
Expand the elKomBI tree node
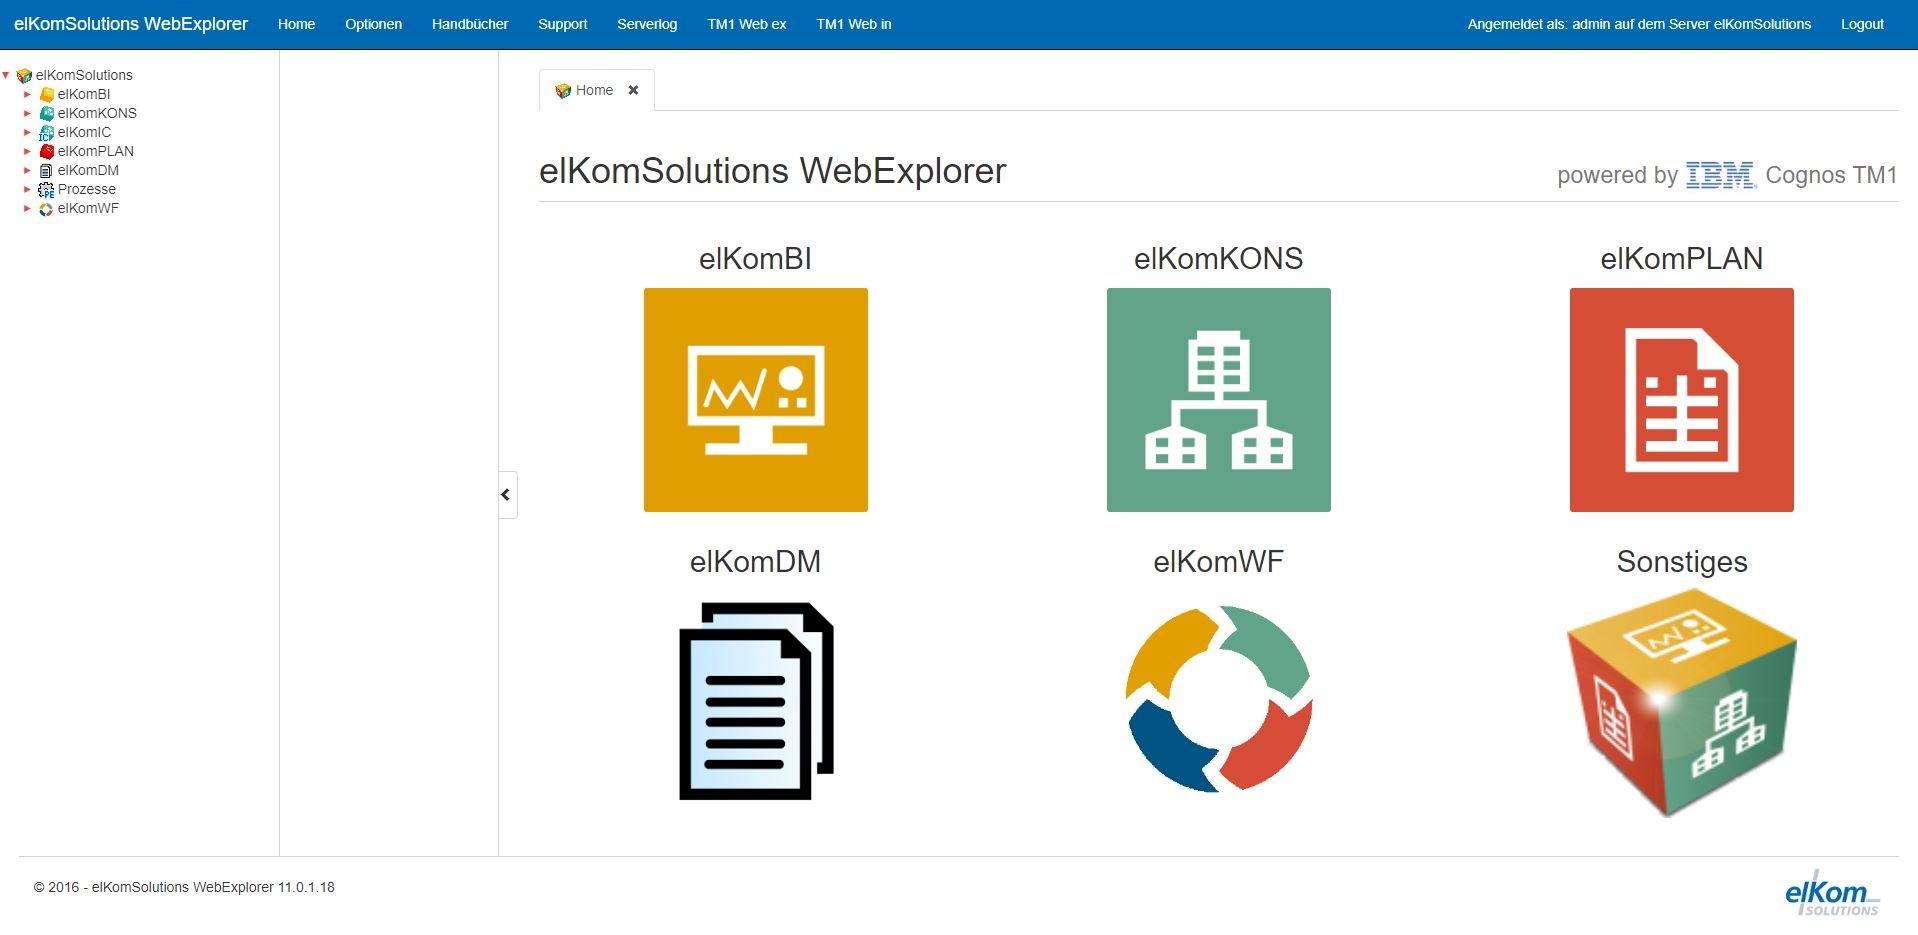coord(27,94)
